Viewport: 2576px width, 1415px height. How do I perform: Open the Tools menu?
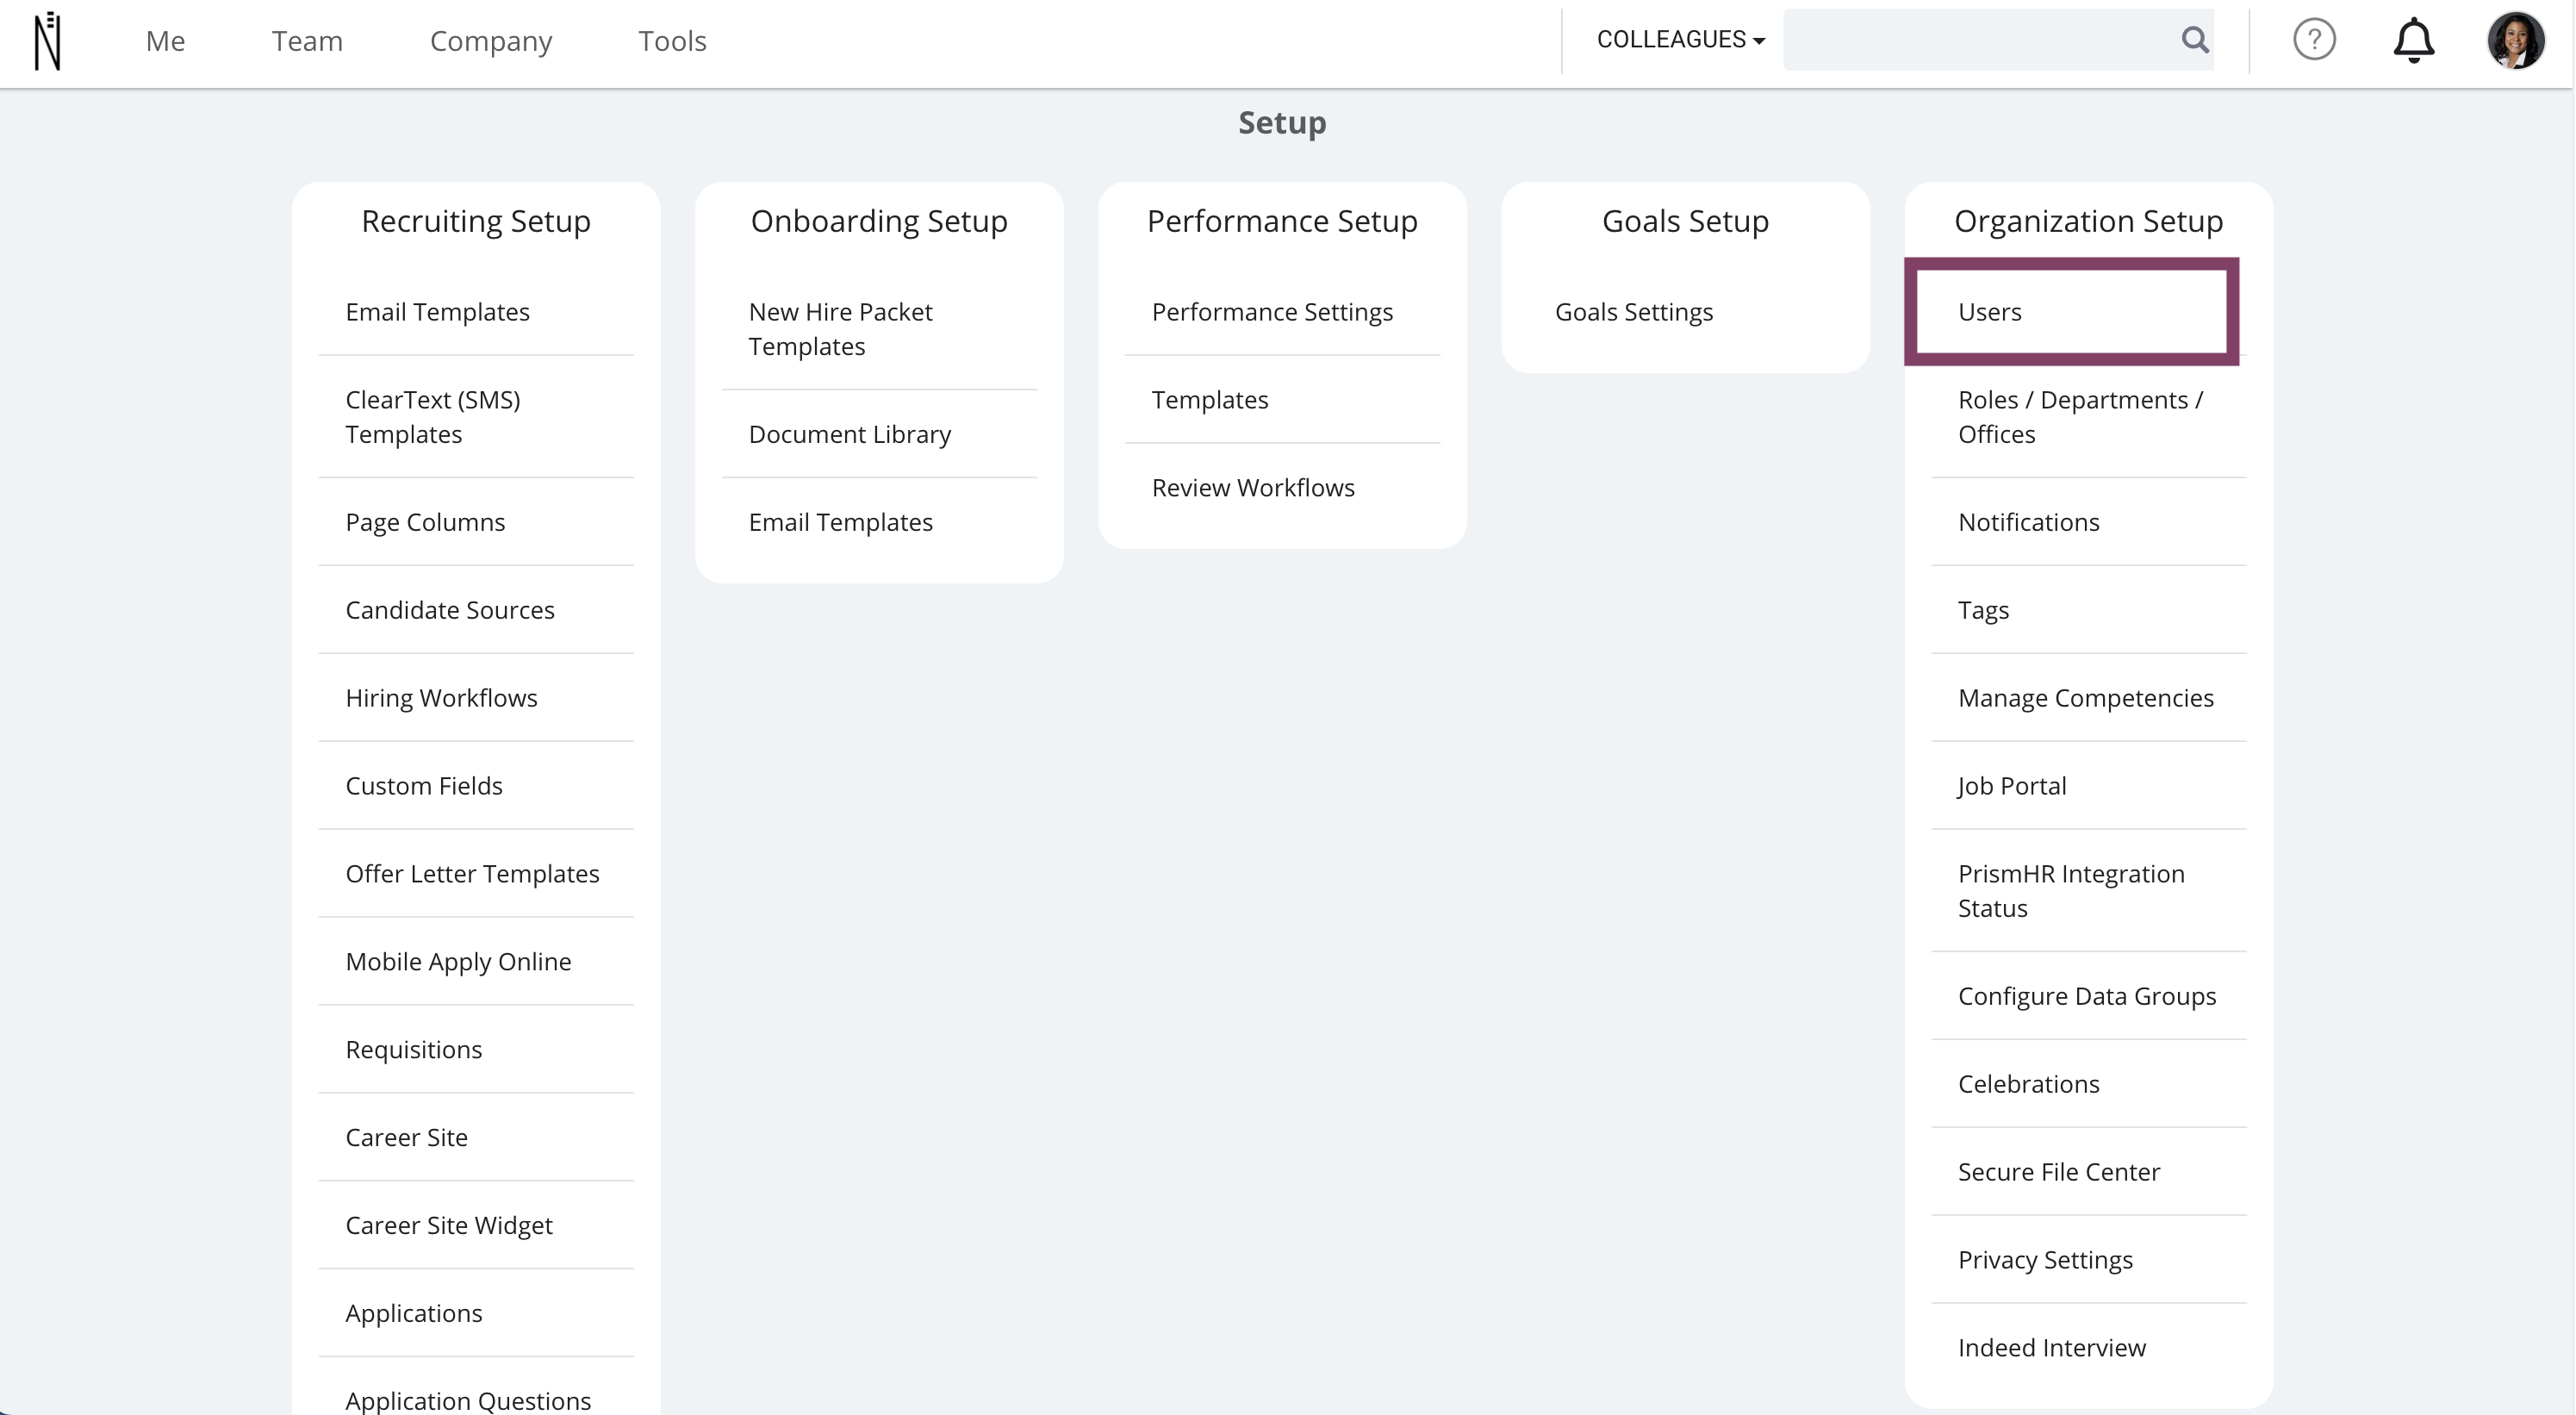pyautogui.click(x=672, y=41)
